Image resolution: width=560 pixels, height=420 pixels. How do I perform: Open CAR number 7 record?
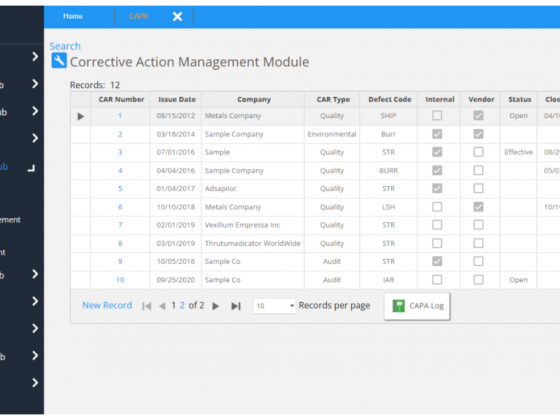(120, 225)
